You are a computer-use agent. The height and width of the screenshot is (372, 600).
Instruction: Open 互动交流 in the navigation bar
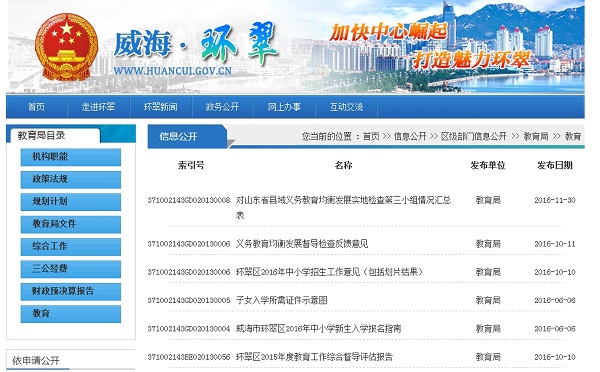click(x=346, y=107)
